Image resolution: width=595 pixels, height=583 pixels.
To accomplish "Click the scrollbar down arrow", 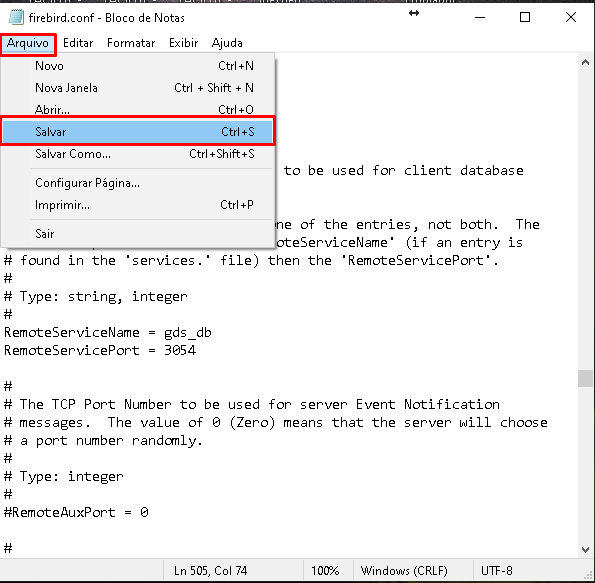I will tap(586, 550).
